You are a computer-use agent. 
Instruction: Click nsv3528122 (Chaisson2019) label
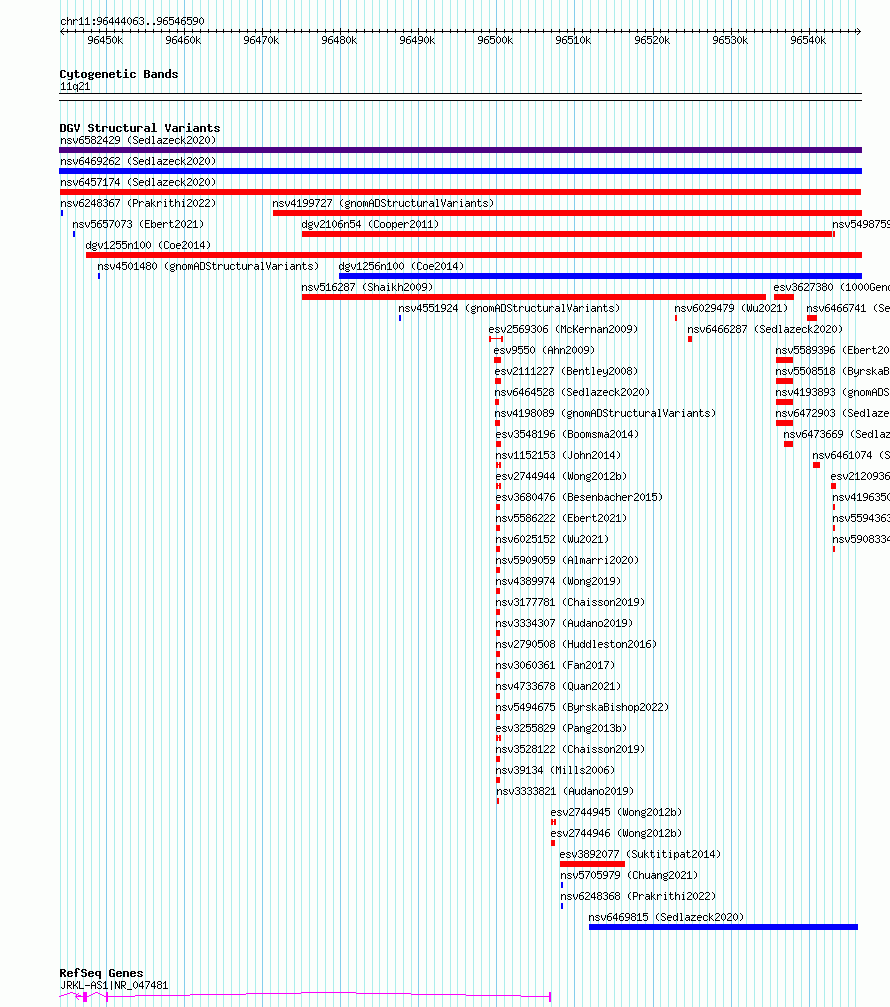click(x=570, y=749)
